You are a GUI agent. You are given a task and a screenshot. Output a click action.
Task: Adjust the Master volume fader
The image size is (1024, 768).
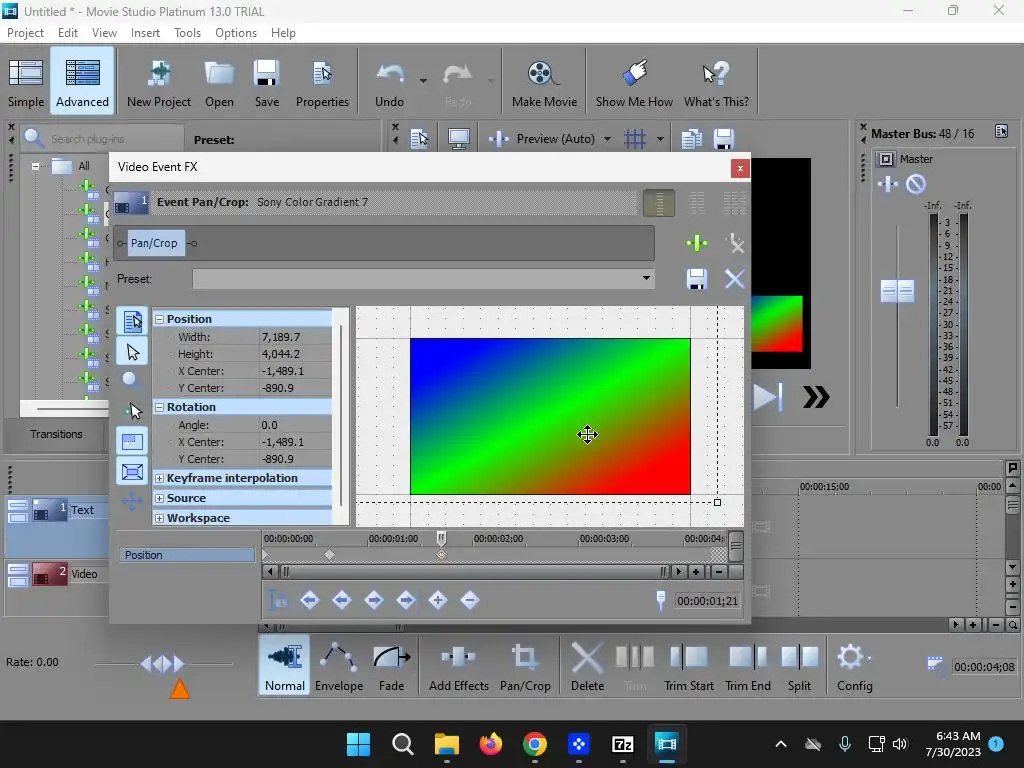(x=897, y=291)
